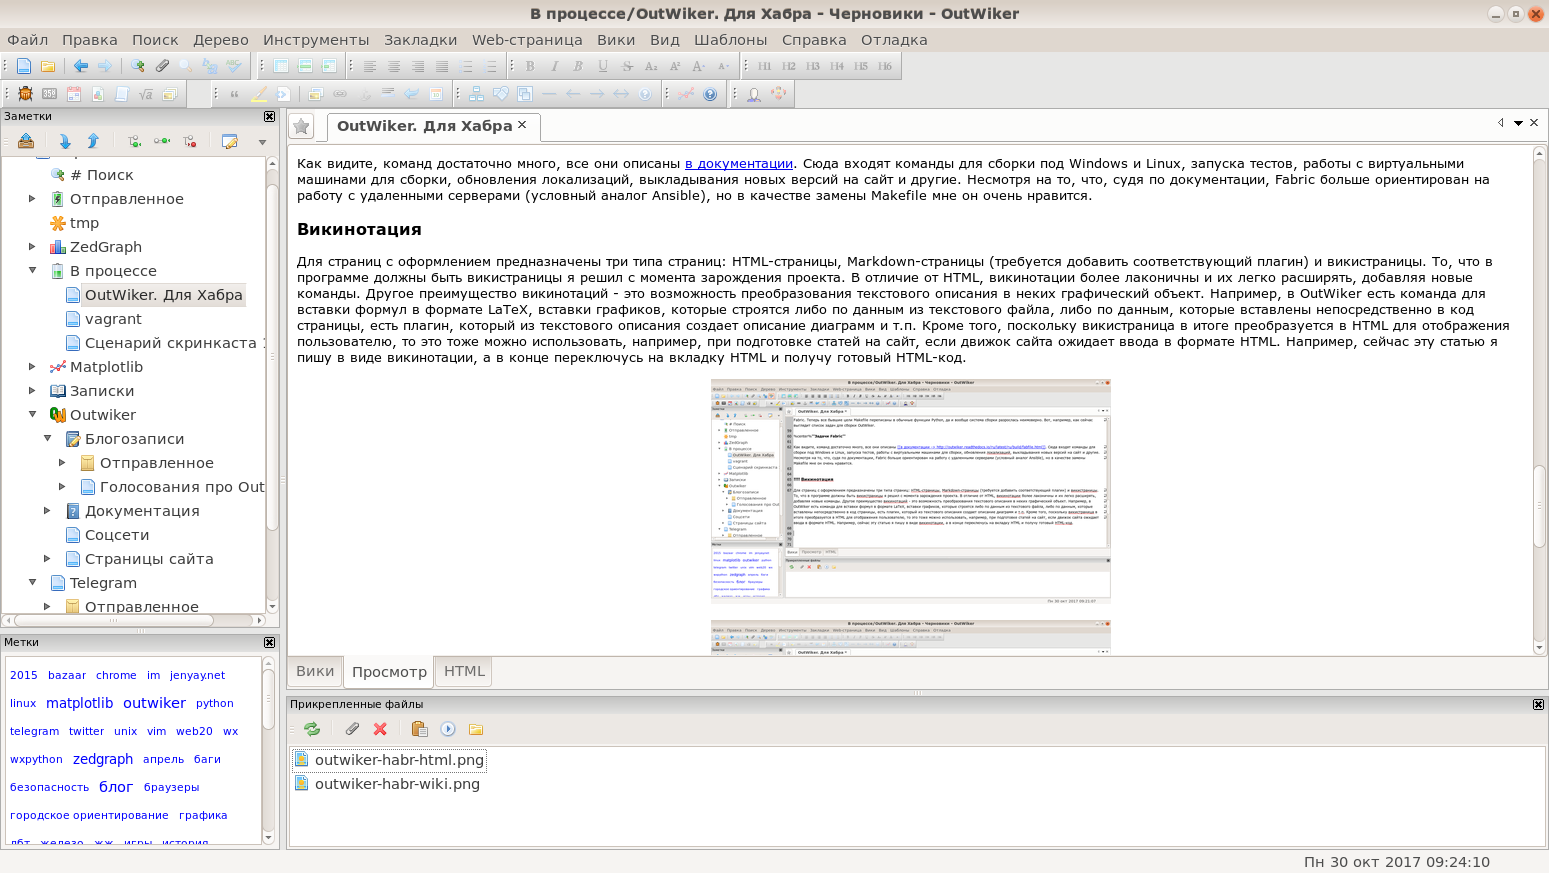Click the go-to-parent icon in Заметки panel

coord(26,141)
